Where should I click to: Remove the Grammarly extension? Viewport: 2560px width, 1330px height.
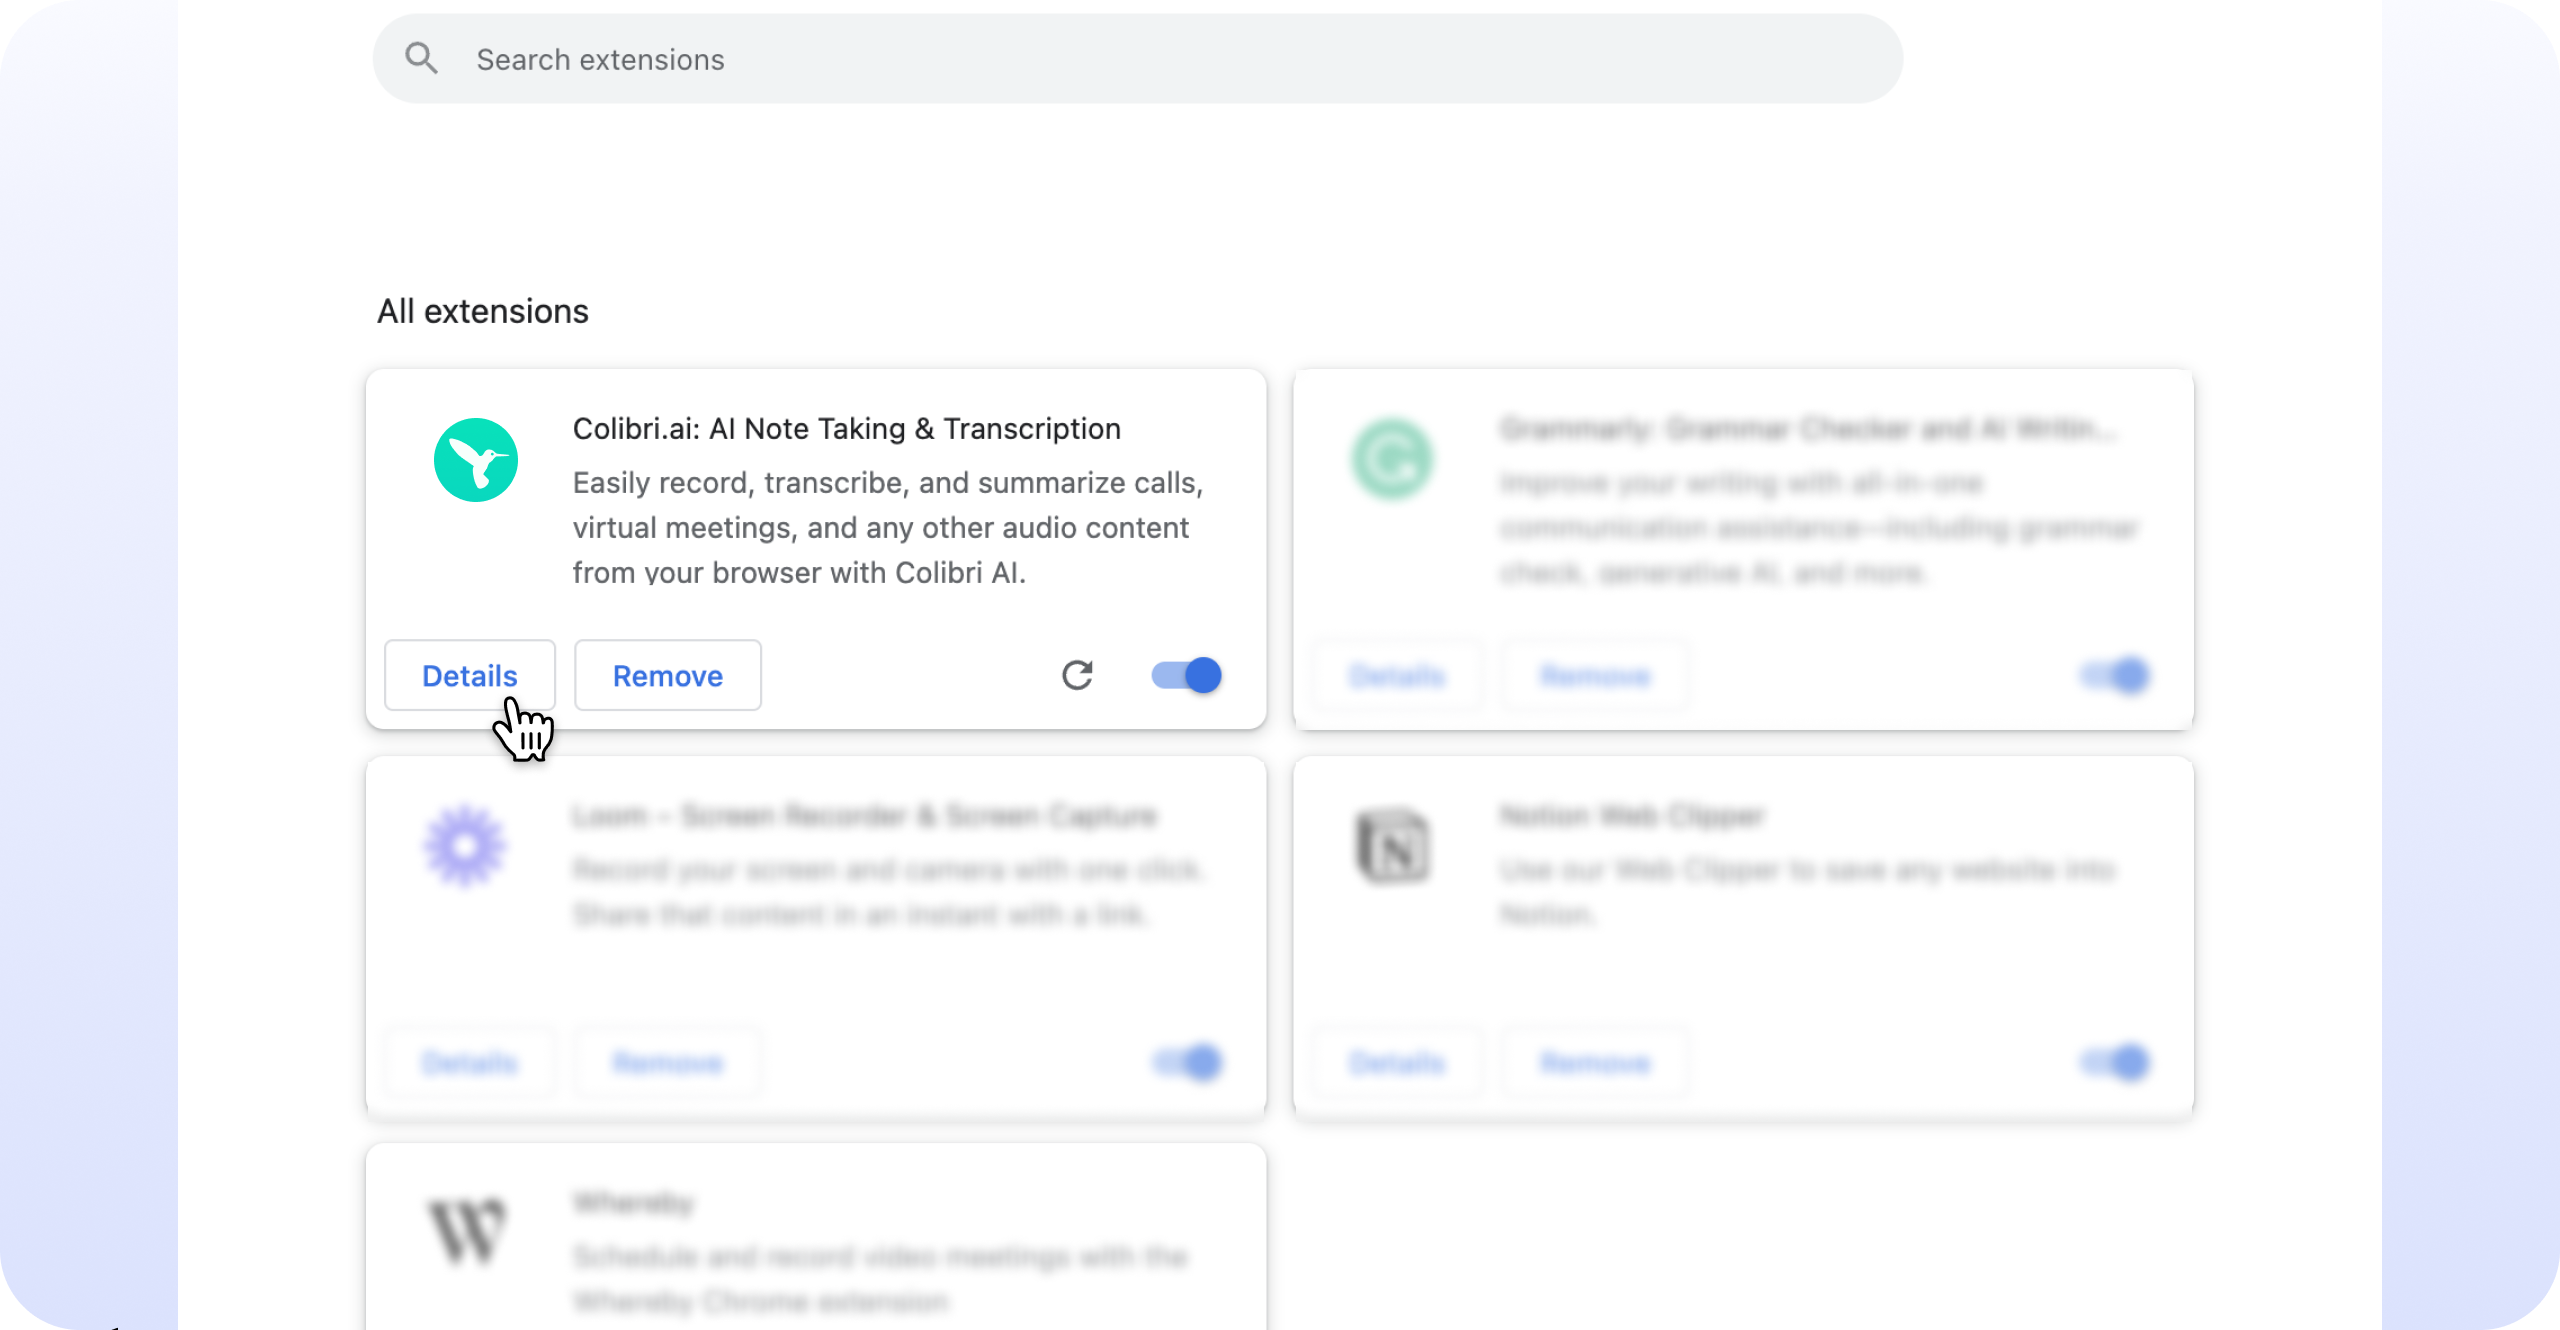1595,676
